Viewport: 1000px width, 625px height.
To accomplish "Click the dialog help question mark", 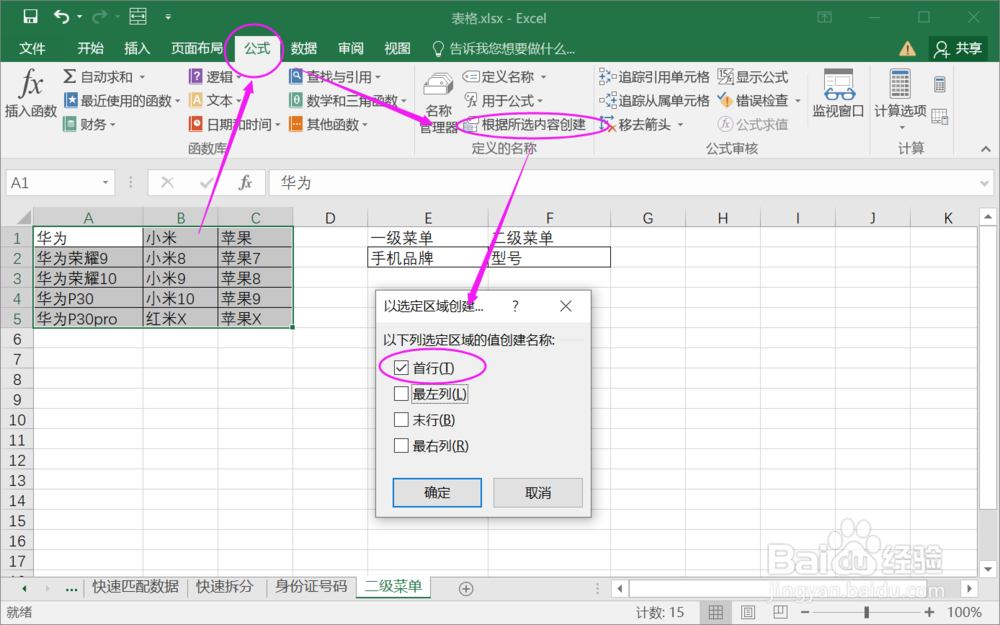I will 515,306.
